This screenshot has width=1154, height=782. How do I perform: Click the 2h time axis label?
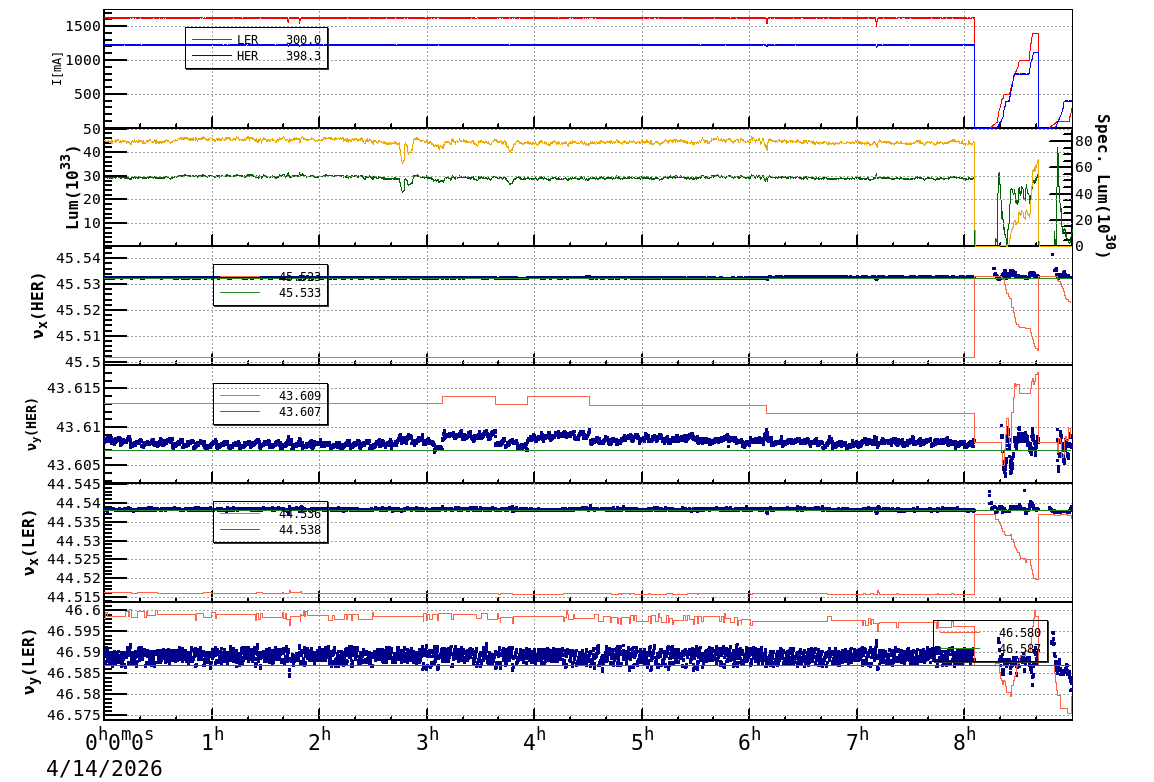click(319, 741)
